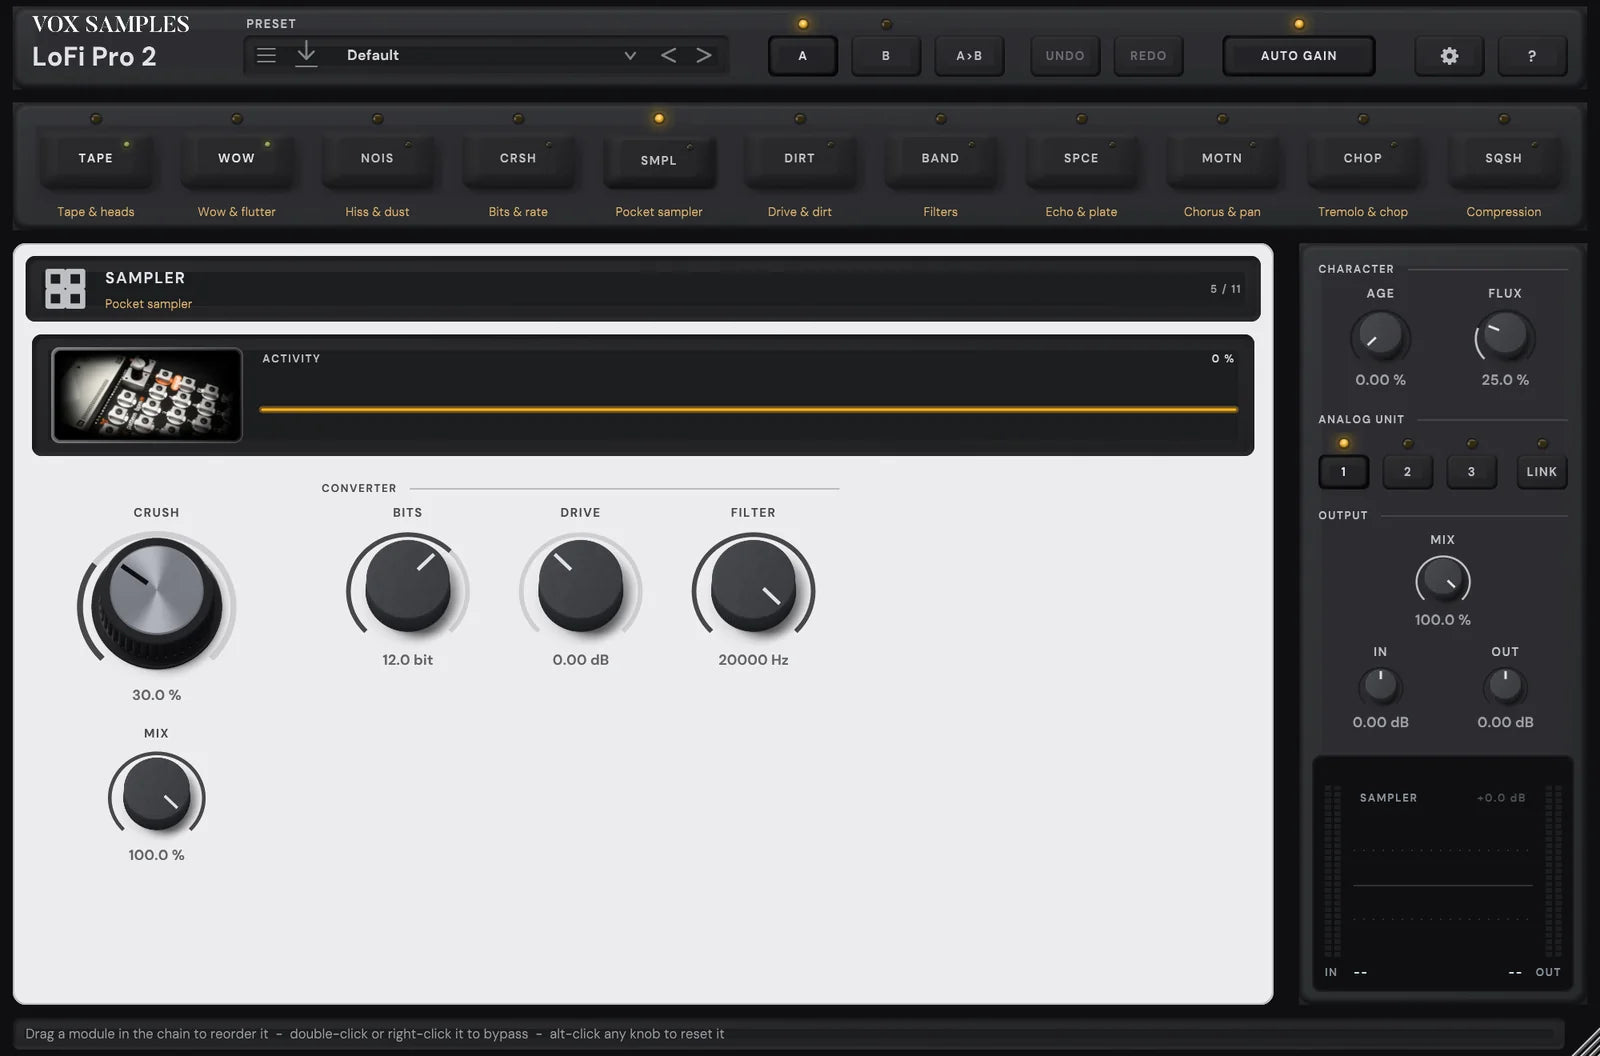The width and height of the screenshot is (1600, 1056).
Task: Select the WOW module
Action: 237,158
